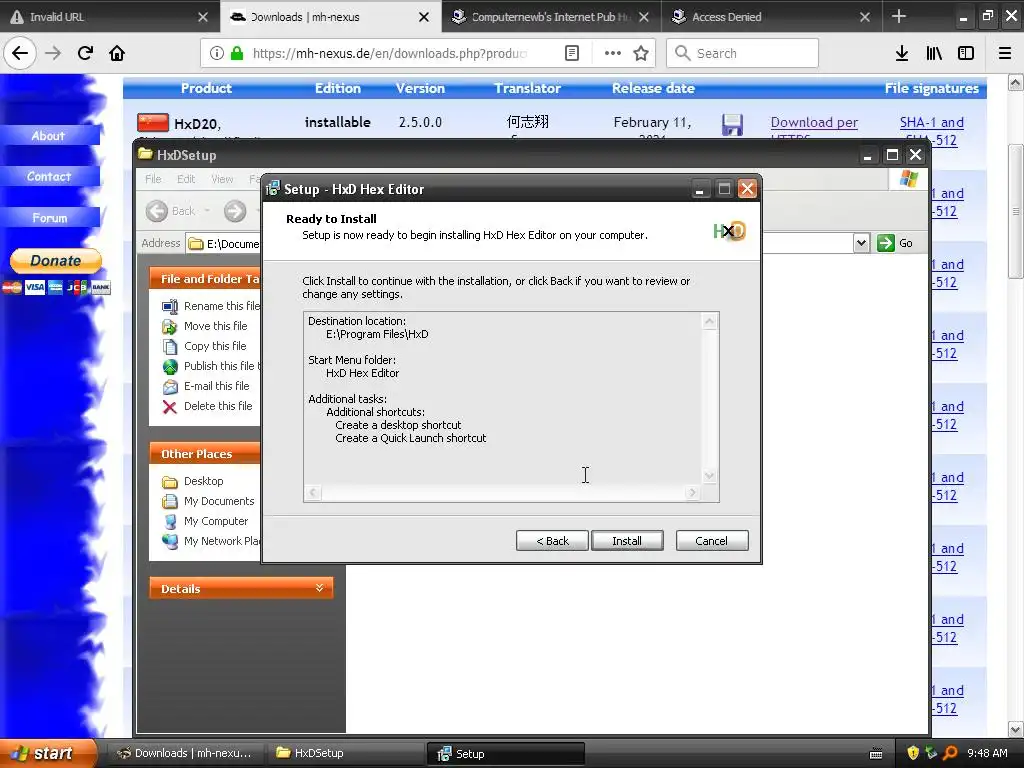1024x768 pixels.
Task: Switch to Access Denied tab
Action: [x=771, y=16]
